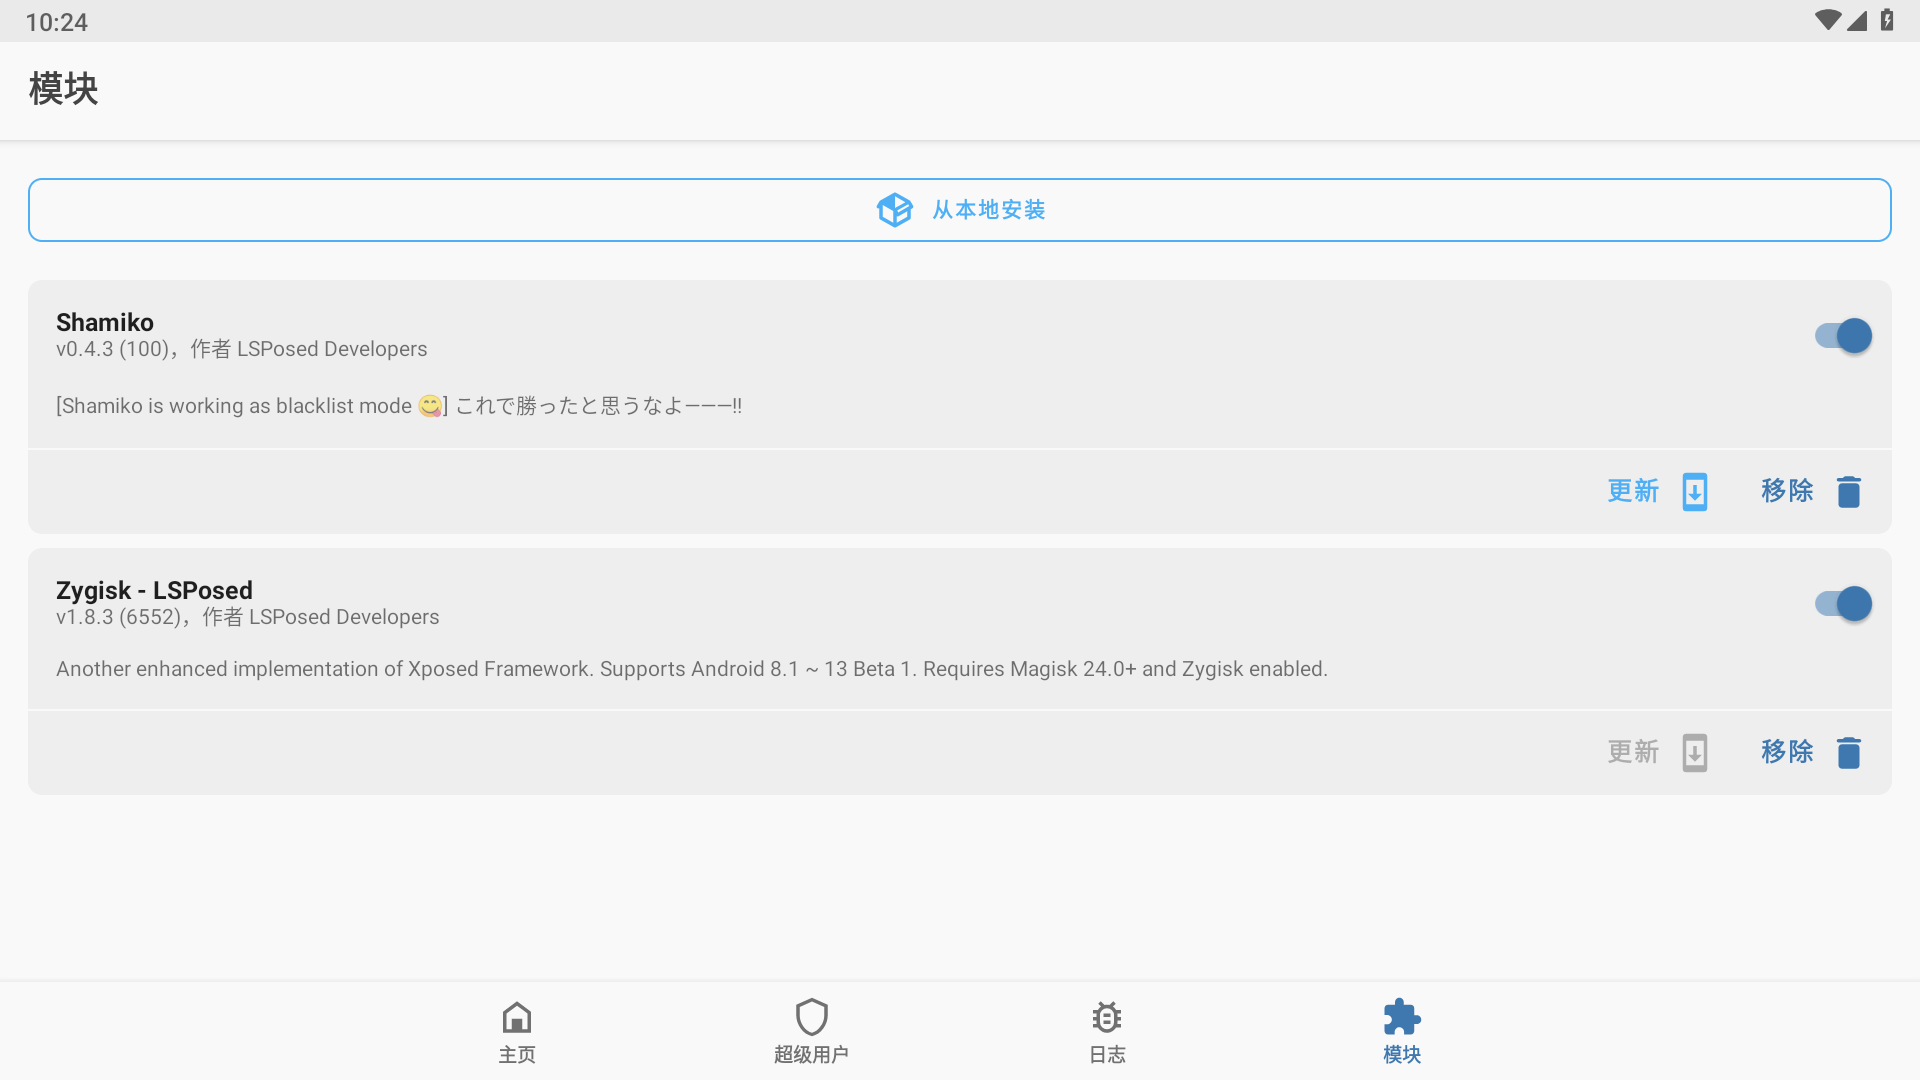Go to the home tab house icon

517,1018
